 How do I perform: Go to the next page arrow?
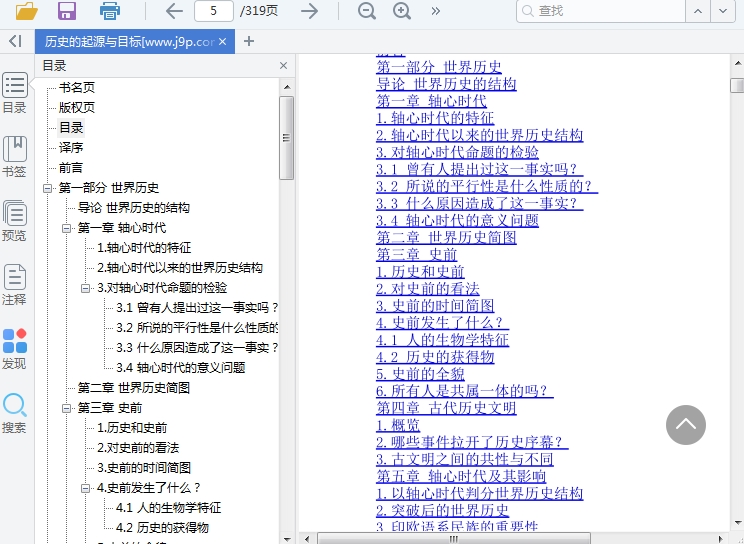(x=309, y=11)
